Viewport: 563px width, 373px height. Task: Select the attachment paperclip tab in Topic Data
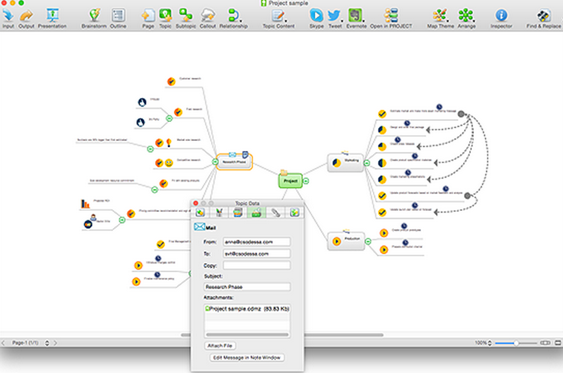[x=275, y=213]
